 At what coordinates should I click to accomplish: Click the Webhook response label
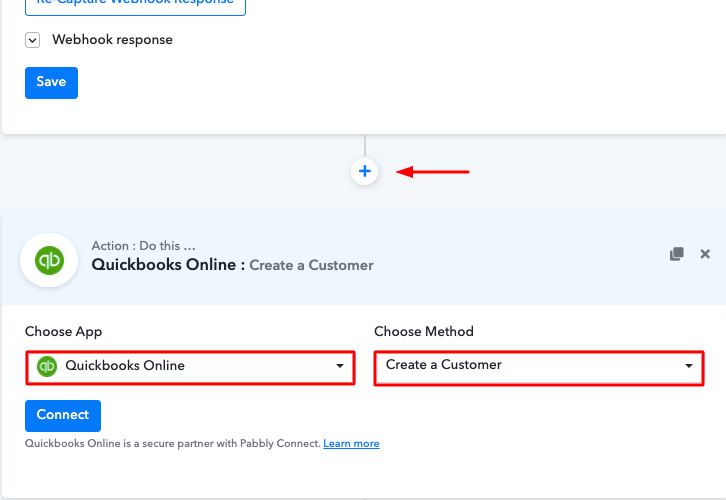(113, 40)
